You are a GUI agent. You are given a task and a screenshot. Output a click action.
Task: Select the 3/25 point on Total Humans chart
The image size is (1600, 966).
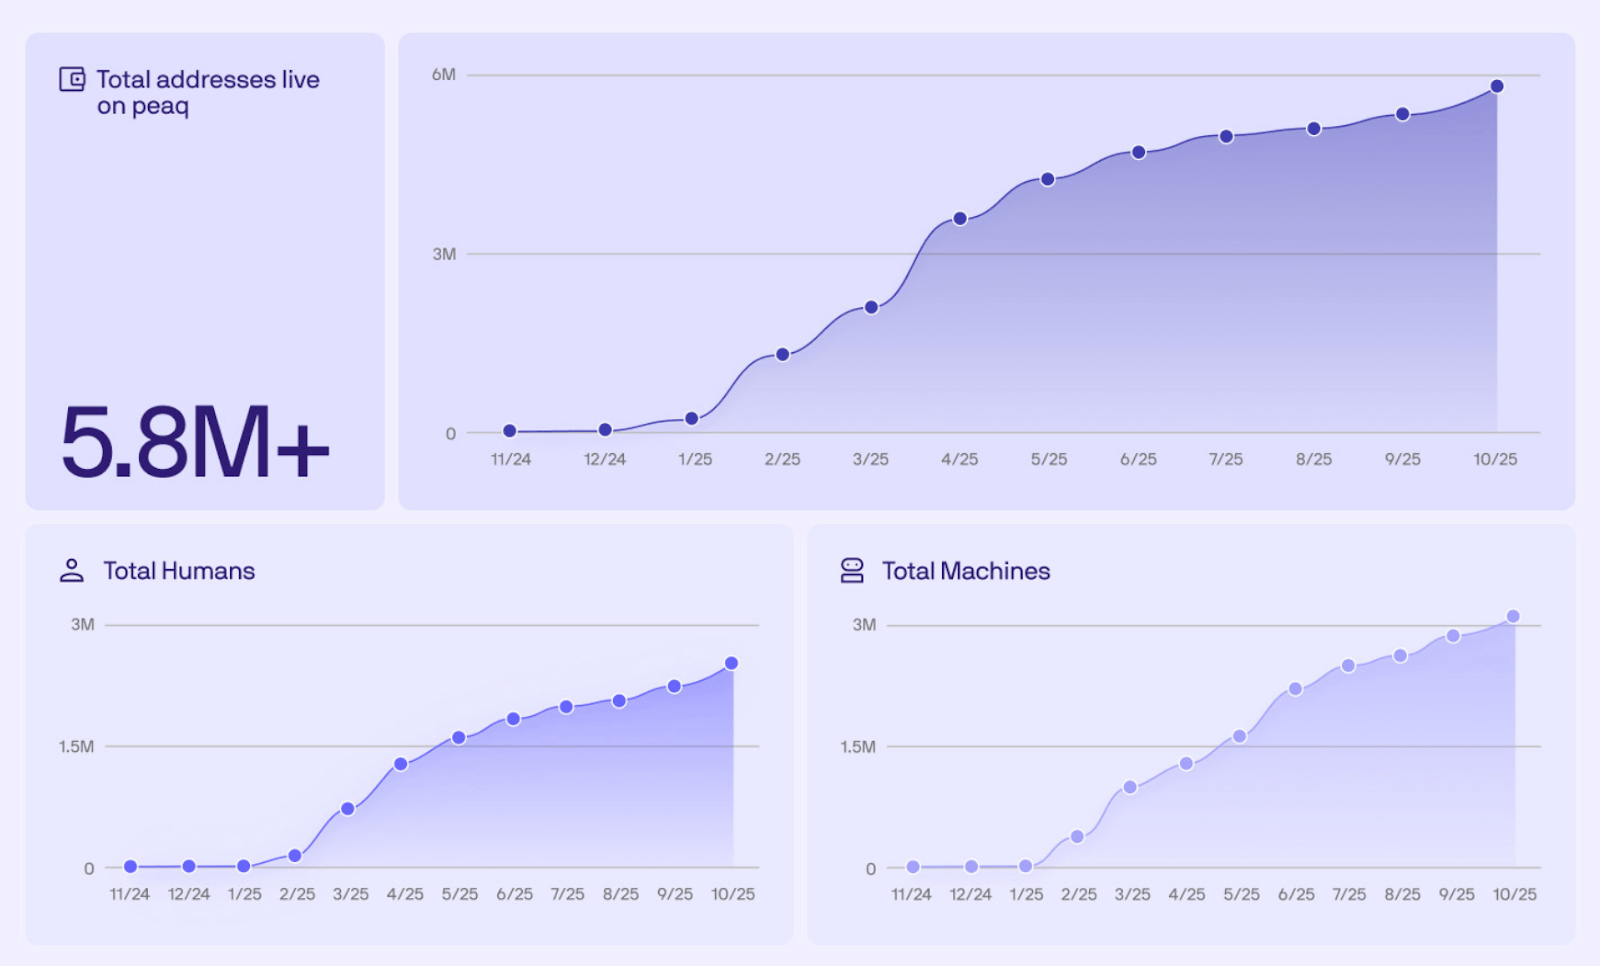point(348,808)
